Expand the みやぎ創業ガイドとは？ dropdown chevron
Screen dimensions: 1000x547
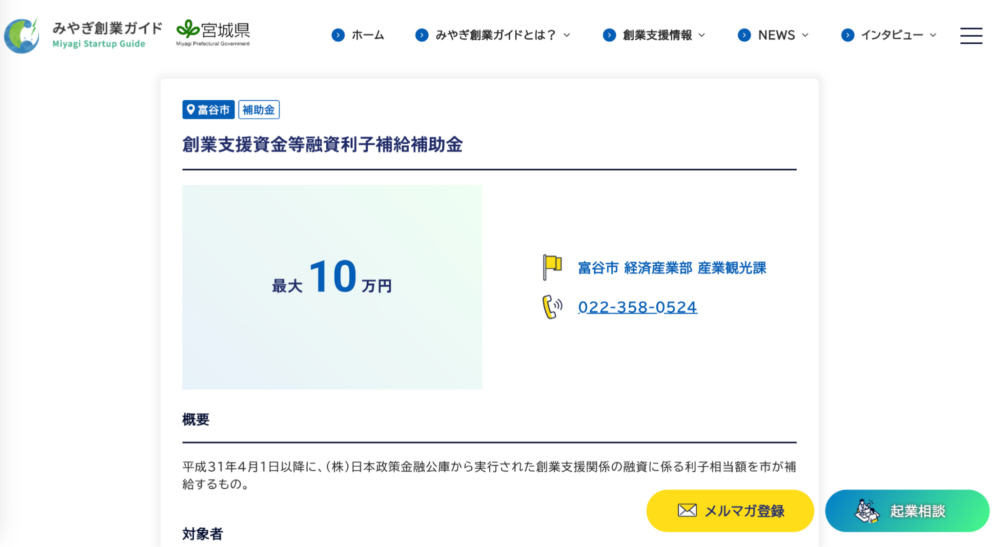pyautogui.click(x=566, y=35)
